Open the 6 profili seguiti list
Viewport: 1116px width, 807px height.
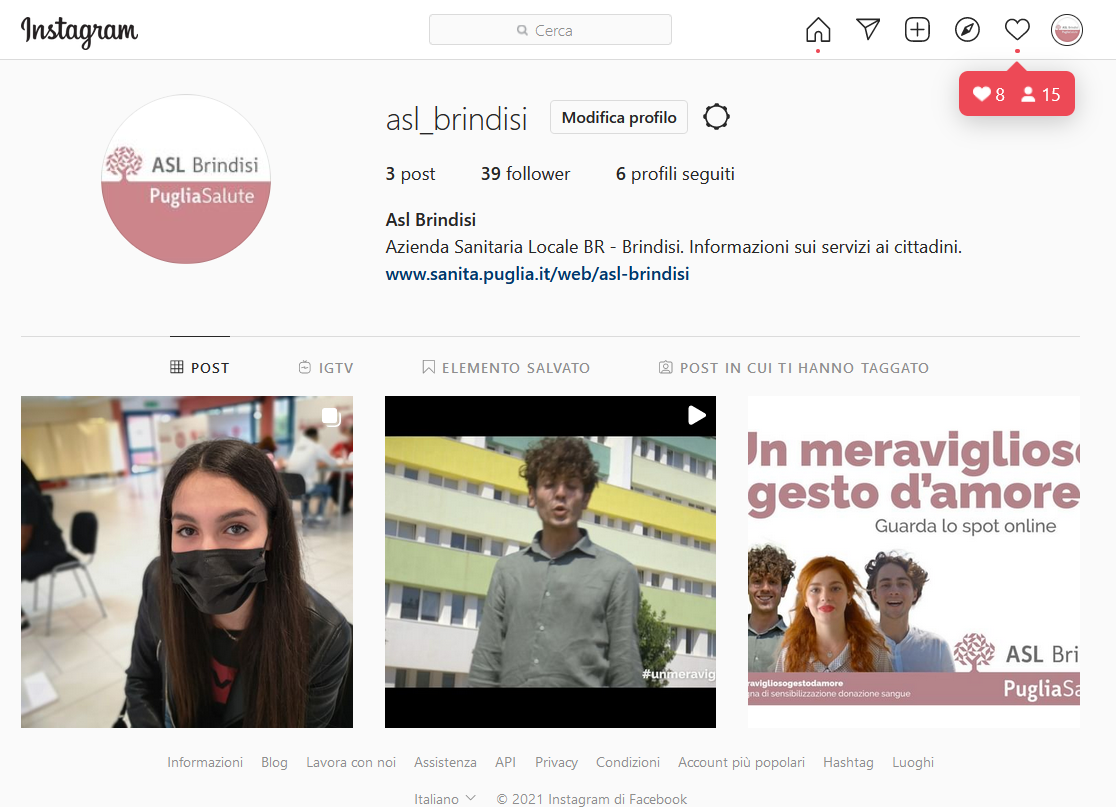pos(675,174)
